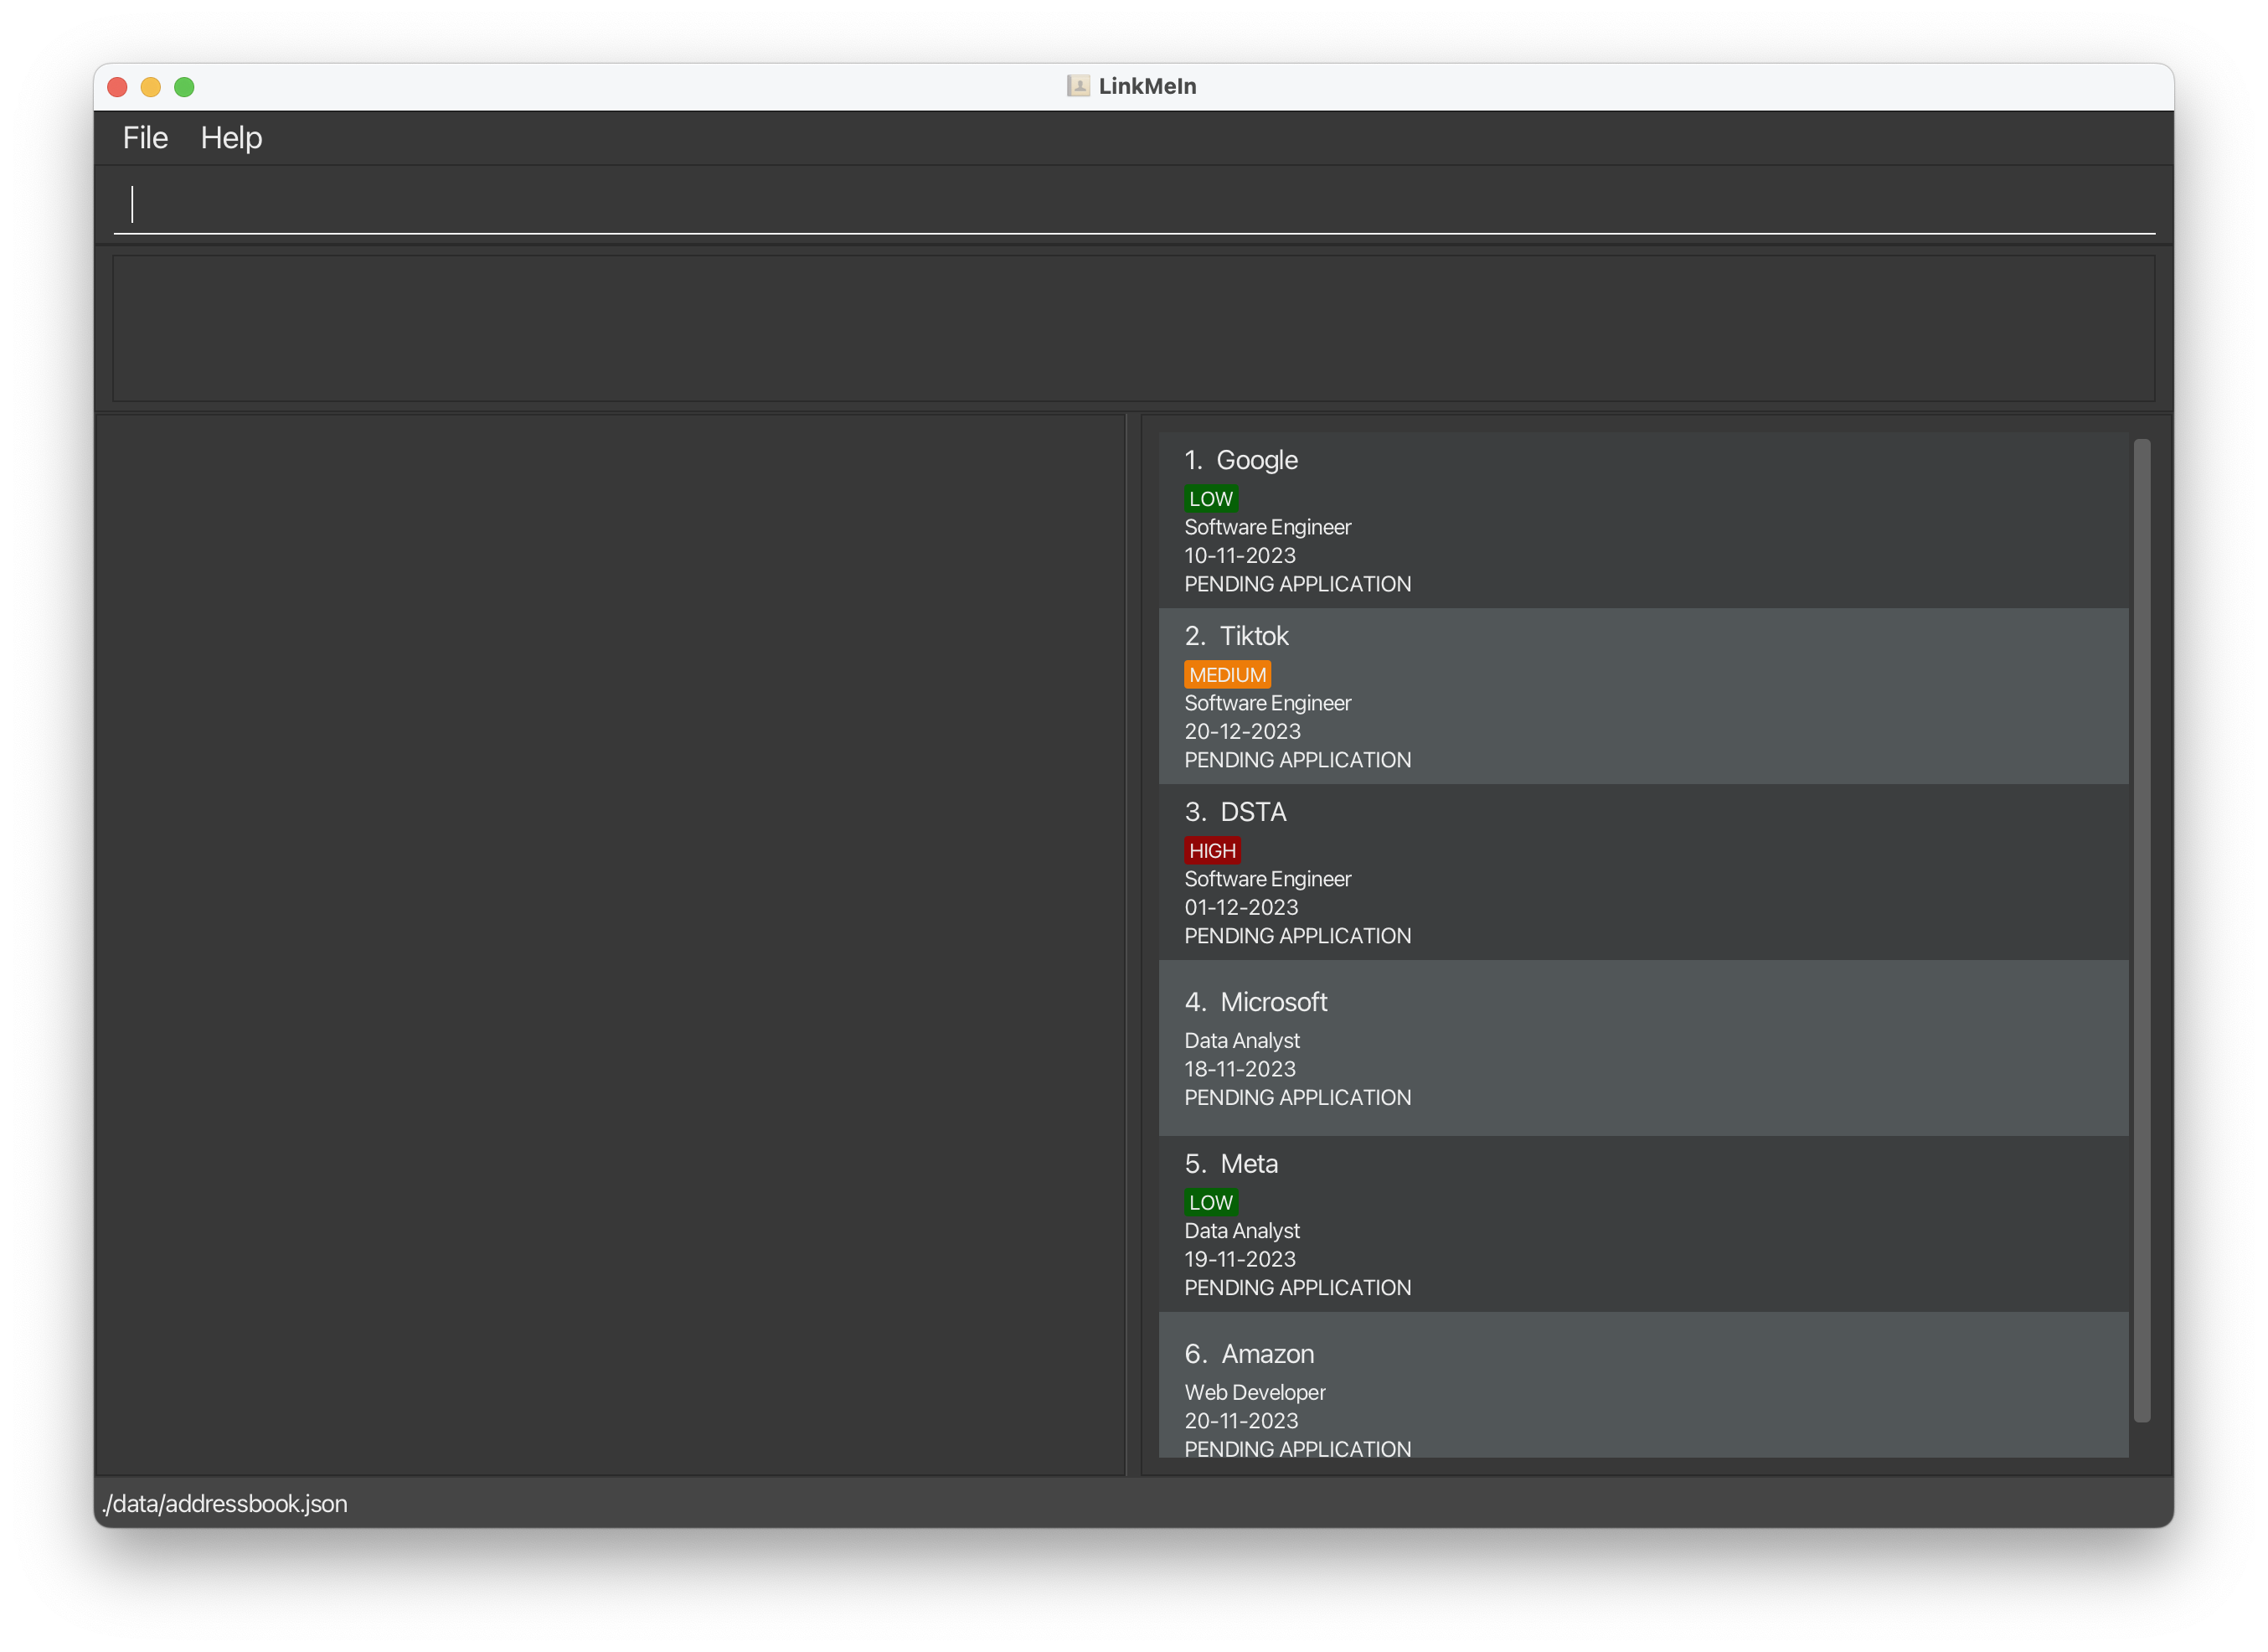This screenshot has width=2268, height=1652.
Task: Minimize the LinkMeIn window
Action: [x=151, y=87]
